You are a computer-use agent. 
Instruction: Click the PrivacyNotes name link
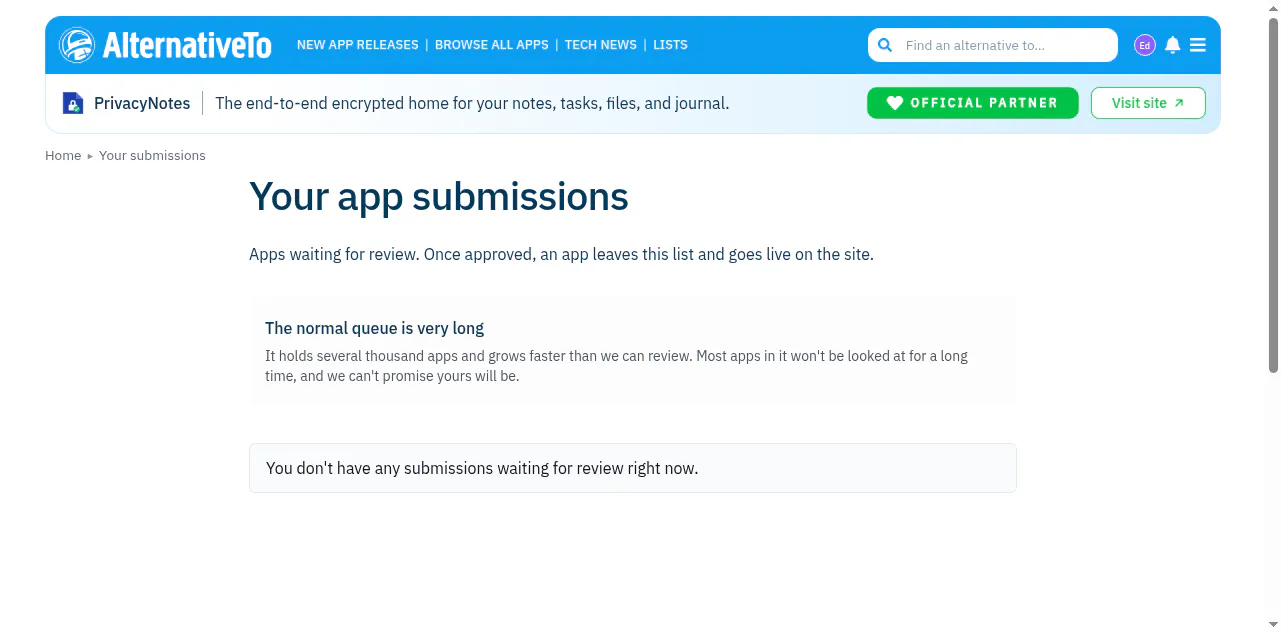tap(142, 103)
